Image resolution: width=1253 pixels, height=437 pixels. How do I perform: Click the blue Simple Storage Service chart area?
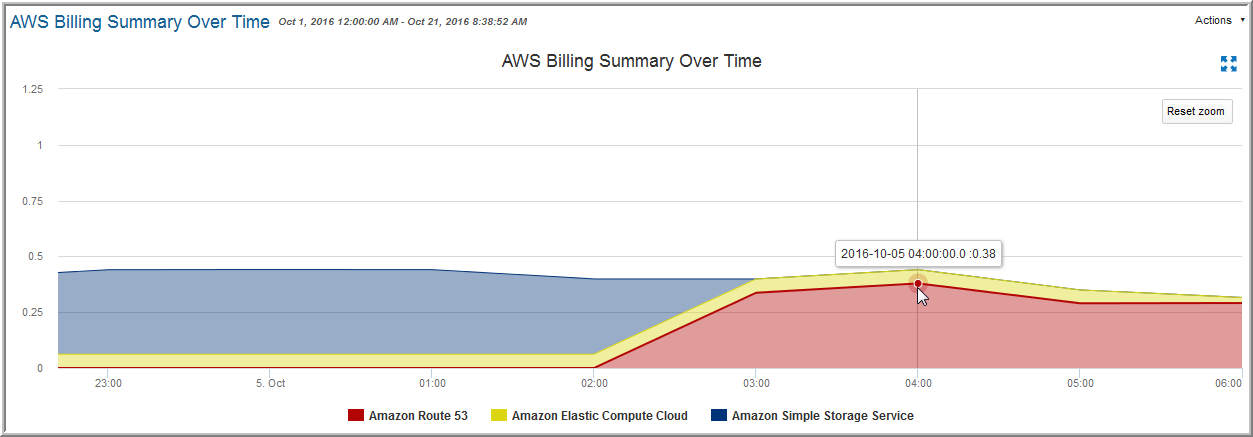pyautogui.click(x=300, y=310)
